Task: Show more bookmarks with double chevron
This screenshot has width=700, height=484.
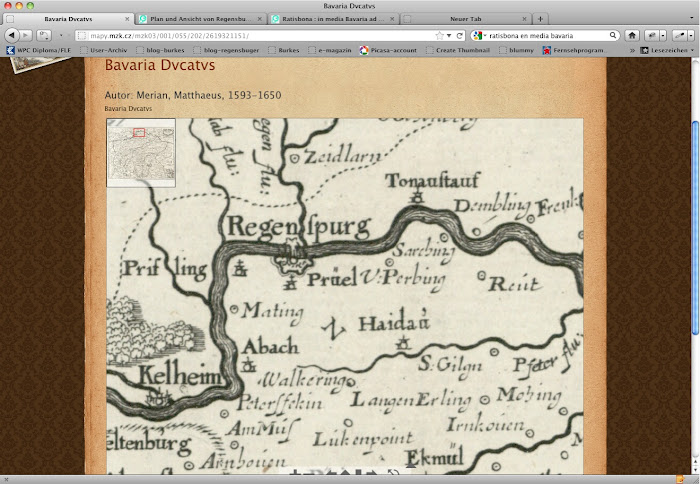Action: (x=632, y=50)
